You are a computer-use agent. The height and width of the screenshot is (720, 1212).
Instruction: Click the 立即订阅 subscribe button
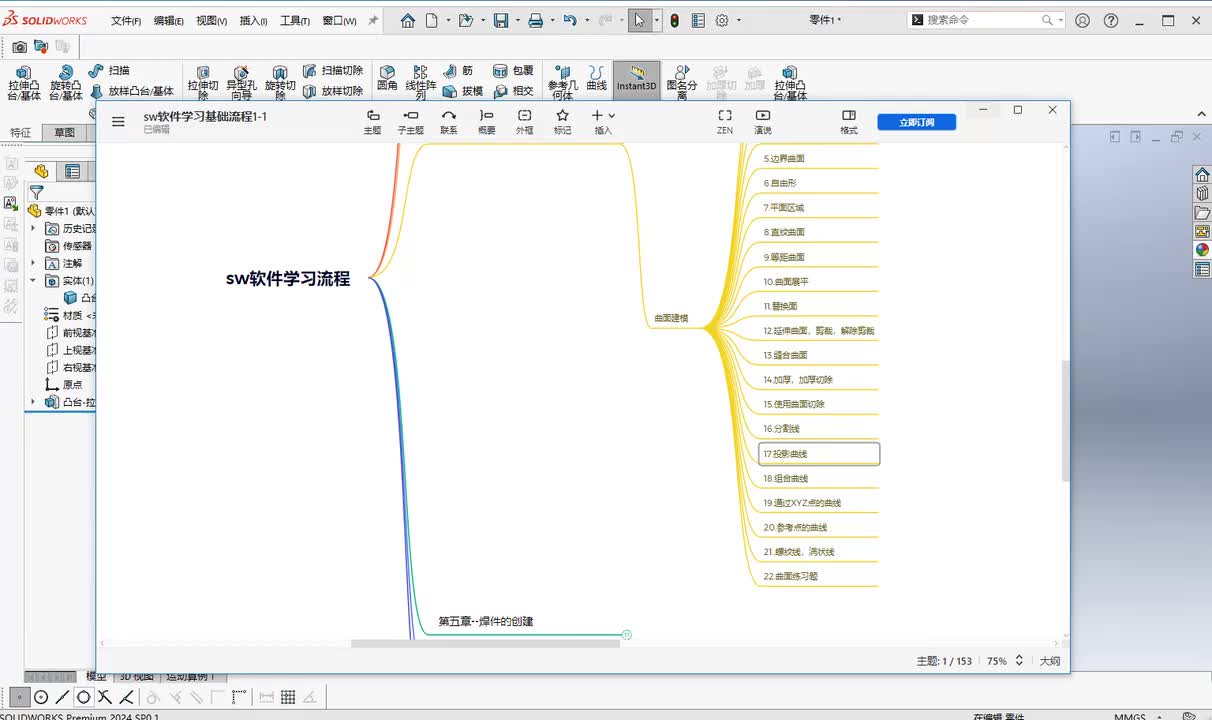click(x=916, y=122)
